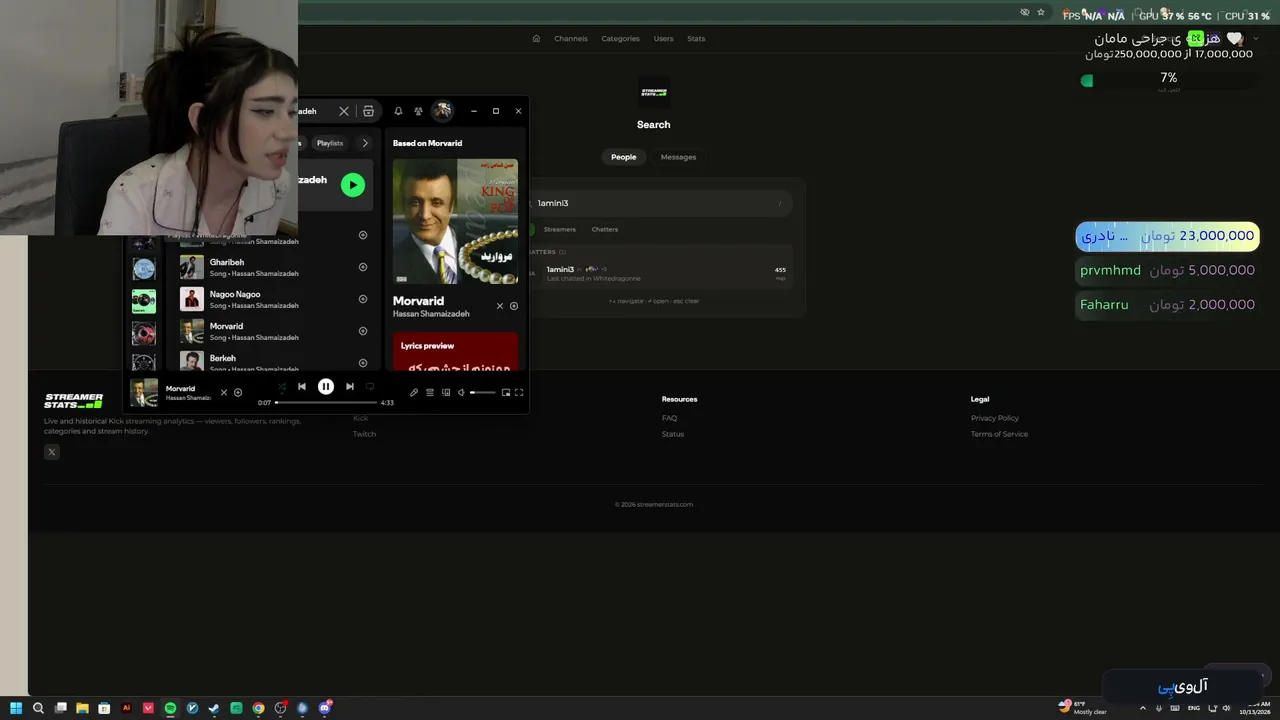Click the green play button for Hassan Shamaizadeh
The width and height of the screenshot is (1280, 720).
[x=353, y=184]
